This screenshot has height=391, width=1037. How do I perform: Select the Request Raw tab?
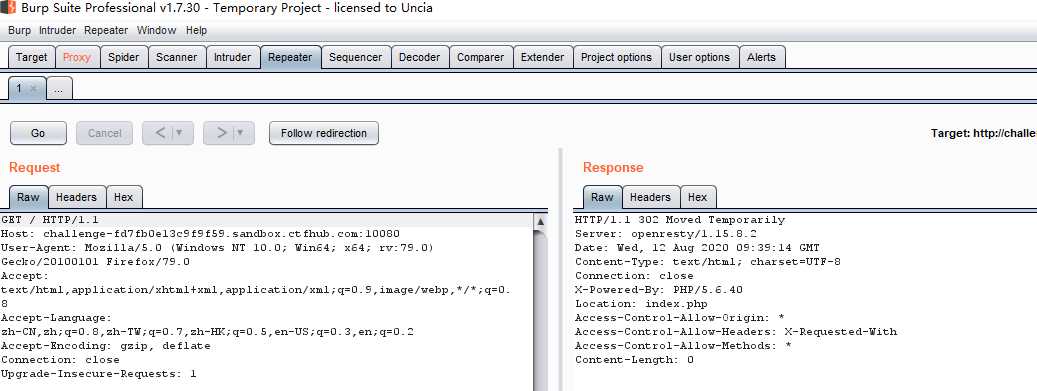click(28, 197)
